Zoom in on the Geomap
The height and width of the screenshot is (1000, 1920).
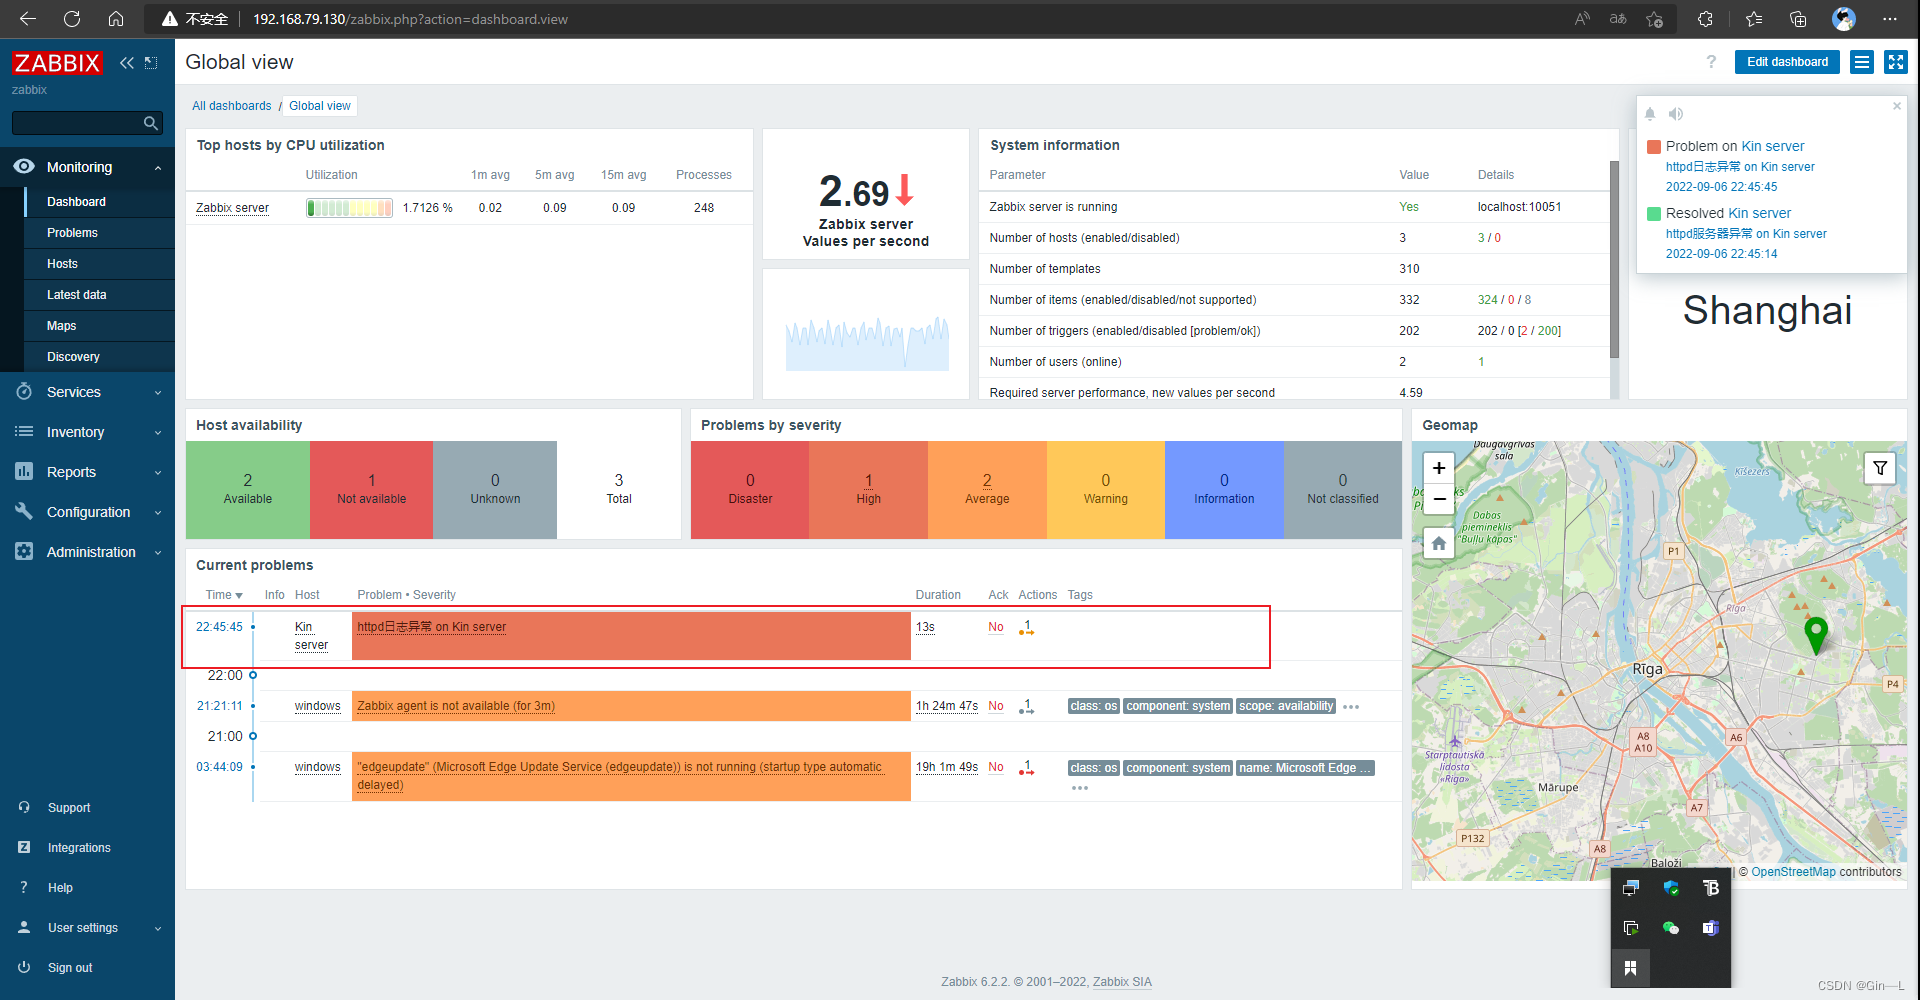pos(1439,467)
